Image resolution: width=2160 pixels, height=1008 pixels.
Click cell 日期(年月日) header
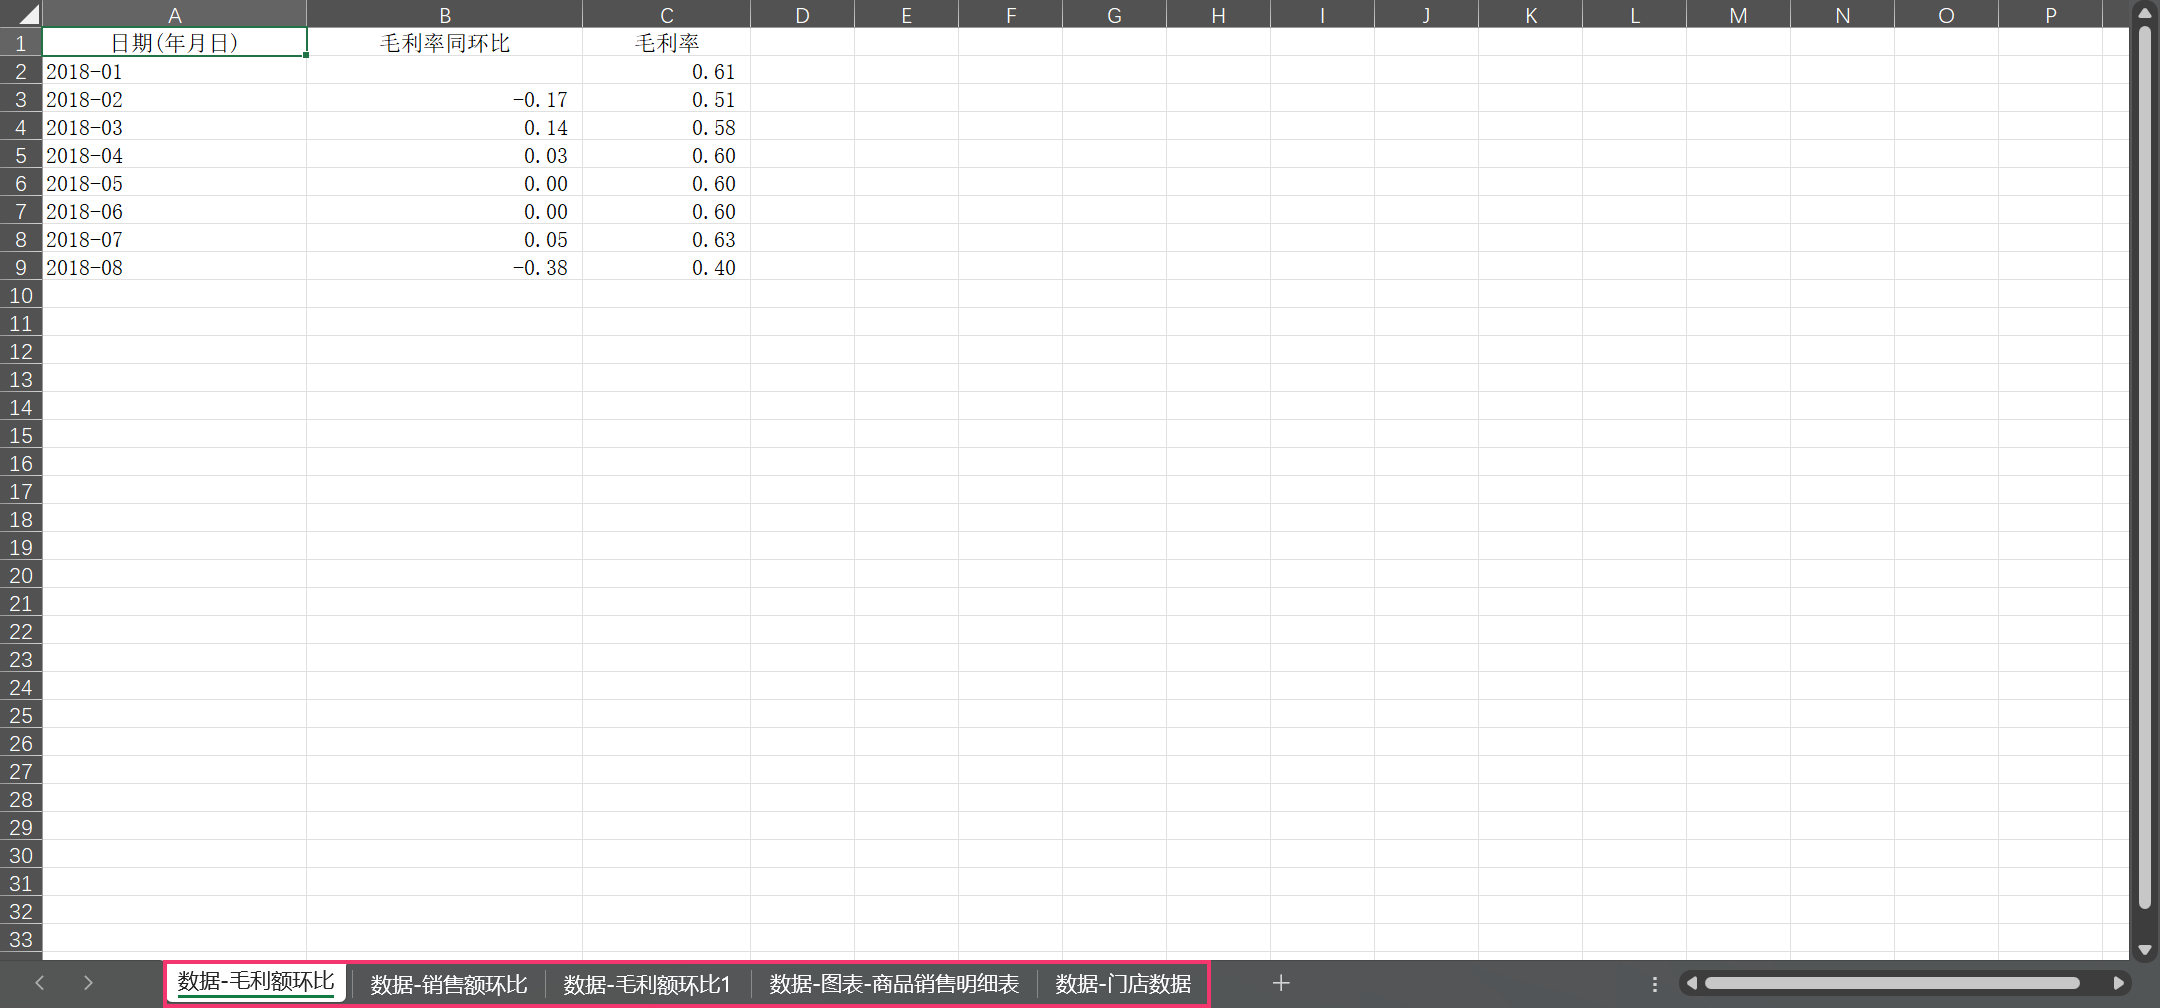(174, 42)
